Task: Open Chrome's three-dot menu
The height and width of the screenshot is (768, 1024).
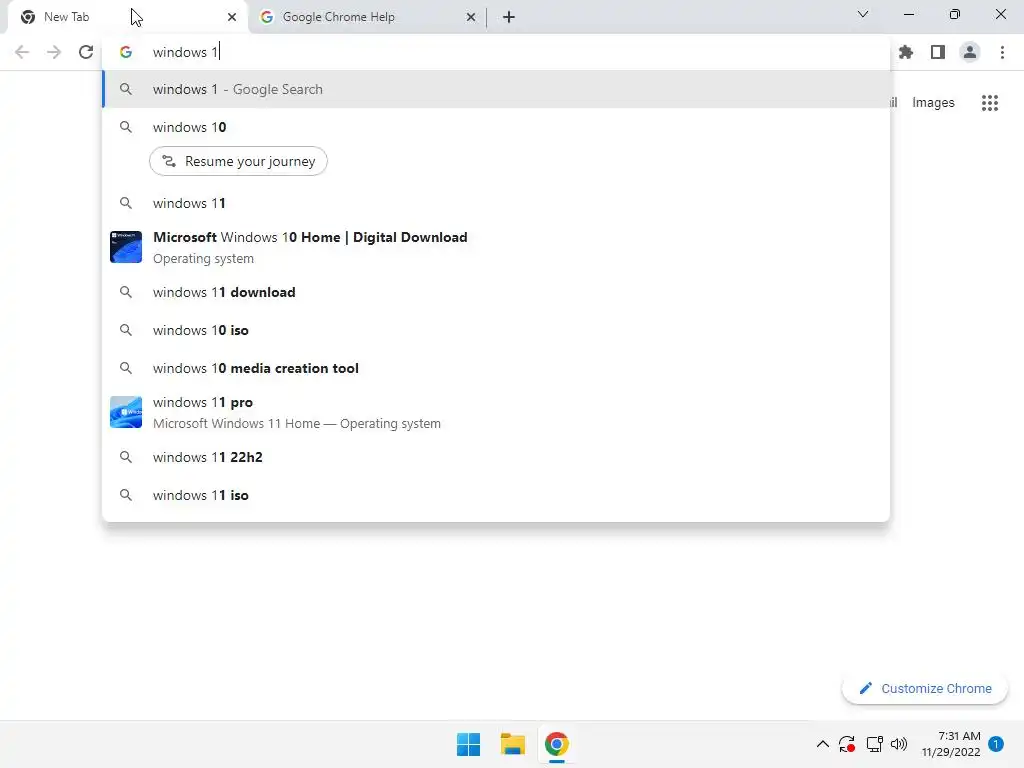Action: [1002, 52]
